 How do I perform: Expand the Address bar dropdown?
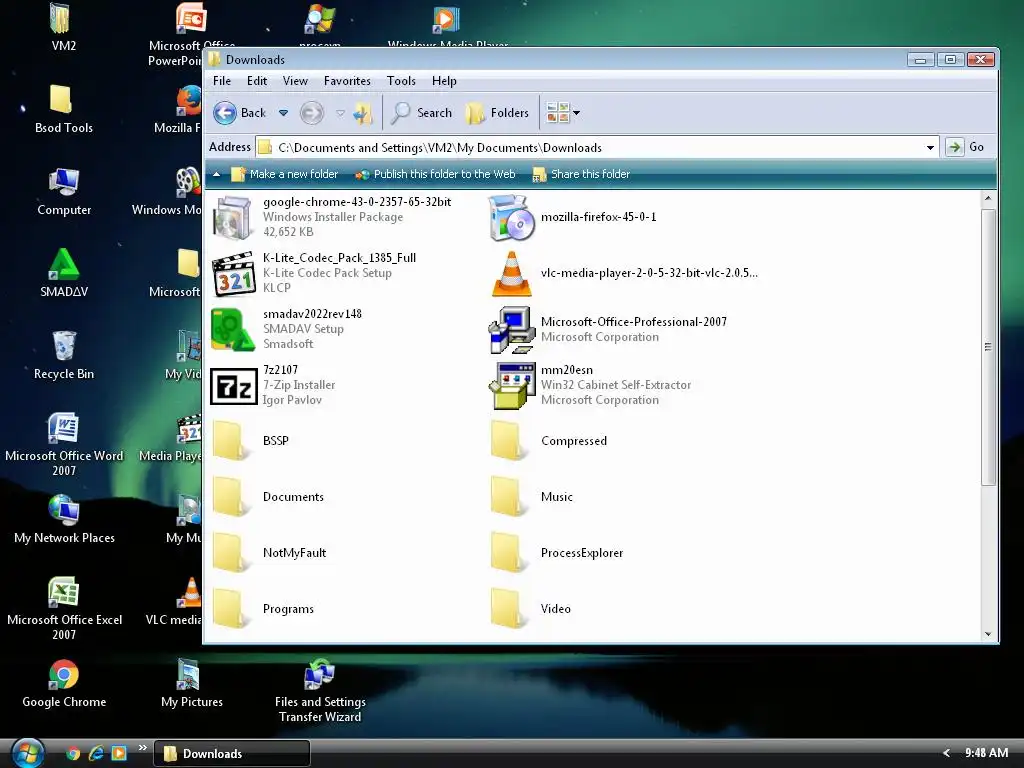point(930,148)
